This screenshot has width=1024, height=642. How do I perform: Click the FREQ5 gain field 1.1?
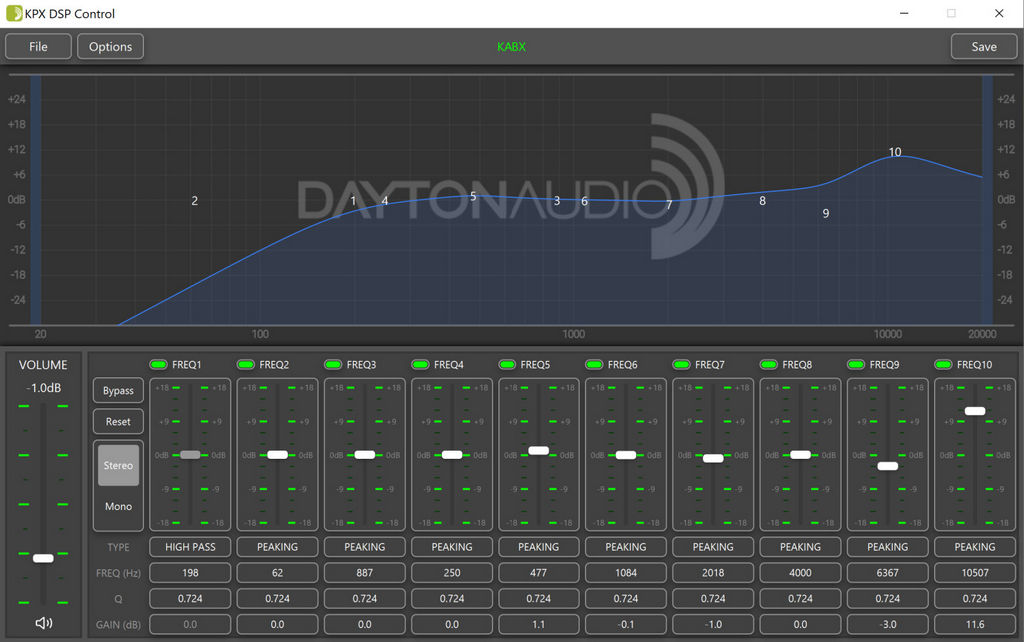tap(539, 624)
